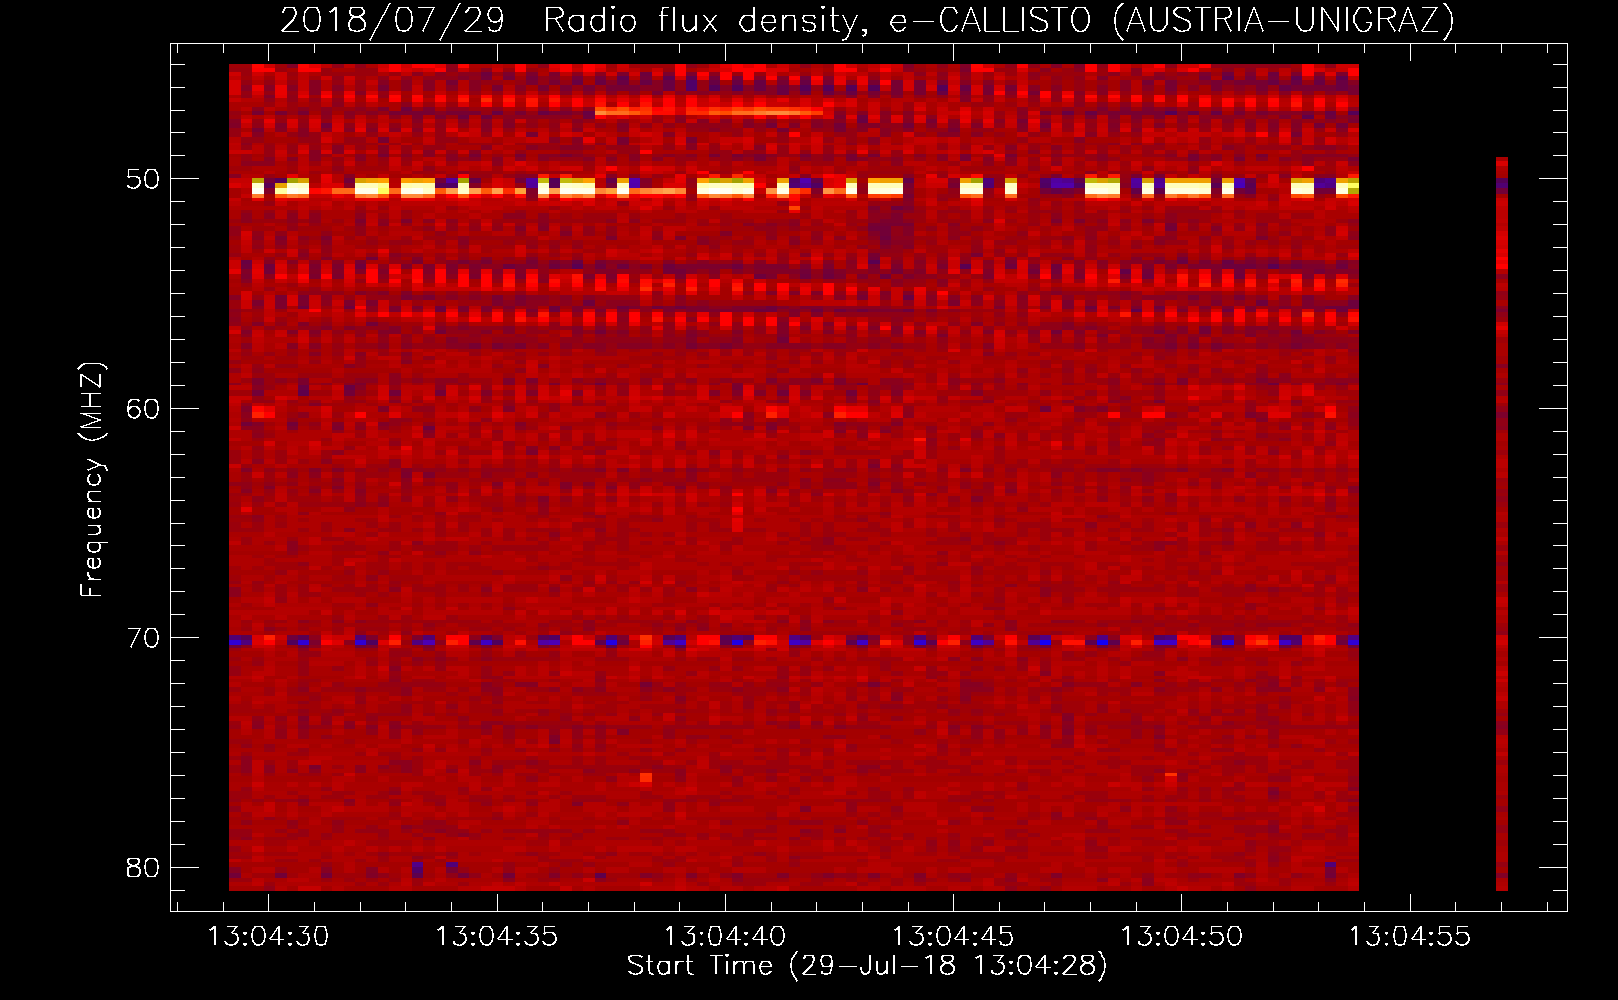Click the thin orange streak near 47 MHz
The width and height of the screenshot is (1618, 1000).
(709, 112)
